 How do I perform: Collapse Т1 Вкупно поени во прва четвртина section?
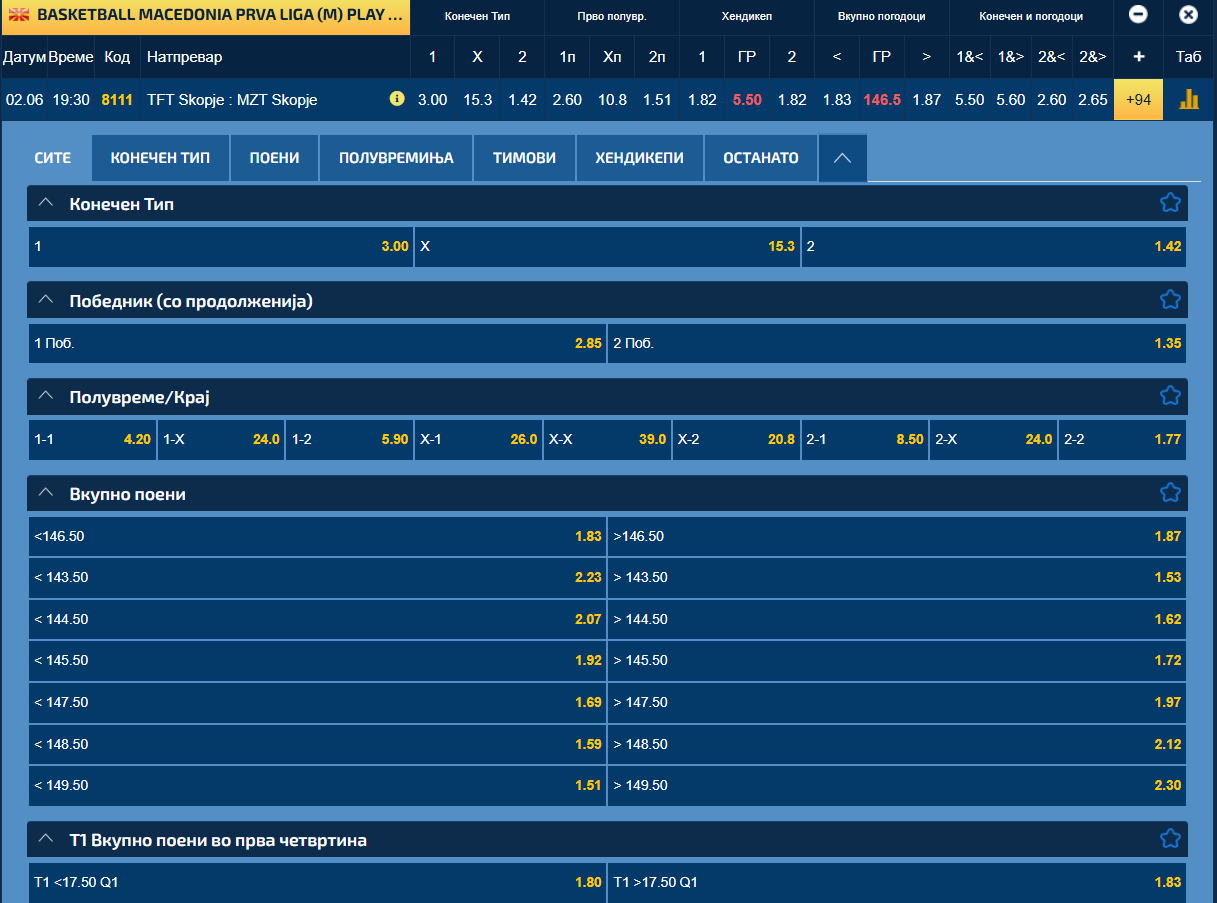45,839
